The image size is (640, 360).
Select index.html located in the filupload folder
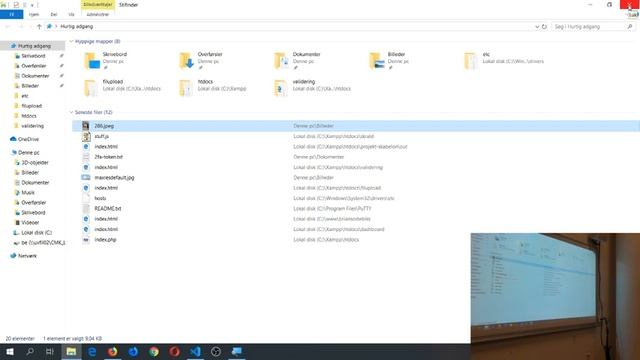coord(355,188)
